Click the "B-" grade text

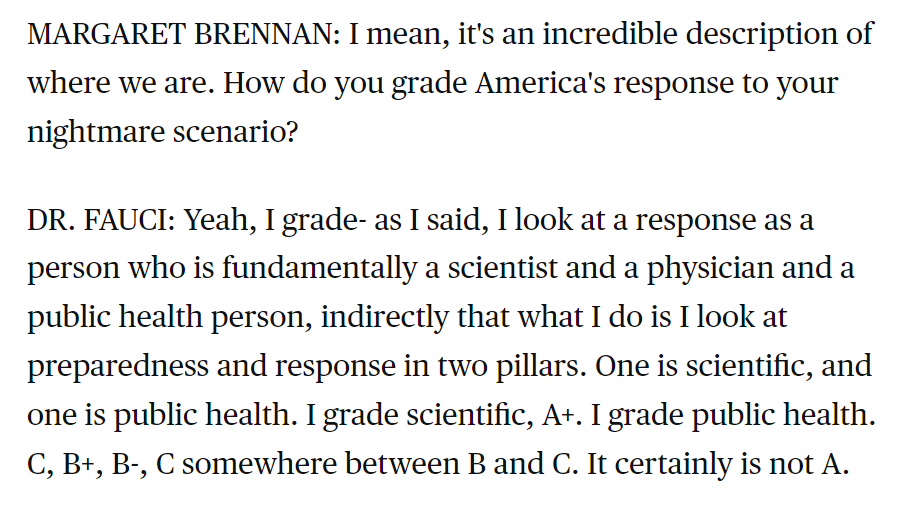click(129, 463)
